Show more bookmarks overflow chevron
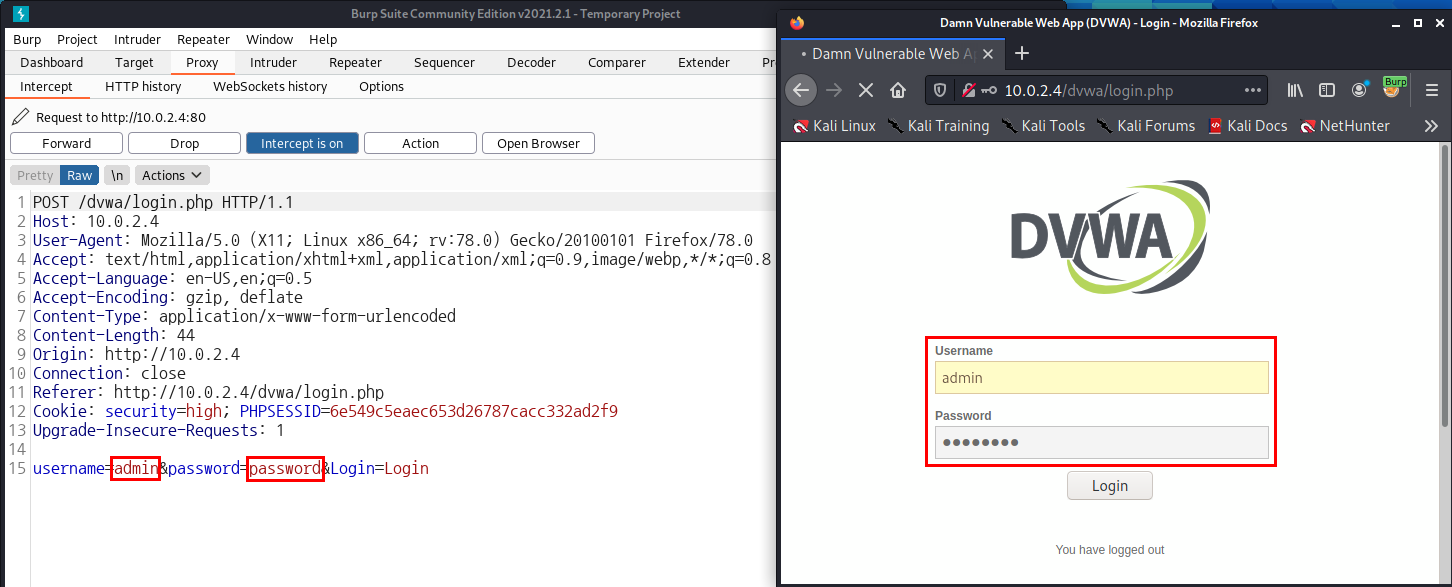The image size is (1452, 587). (1431, 126)
